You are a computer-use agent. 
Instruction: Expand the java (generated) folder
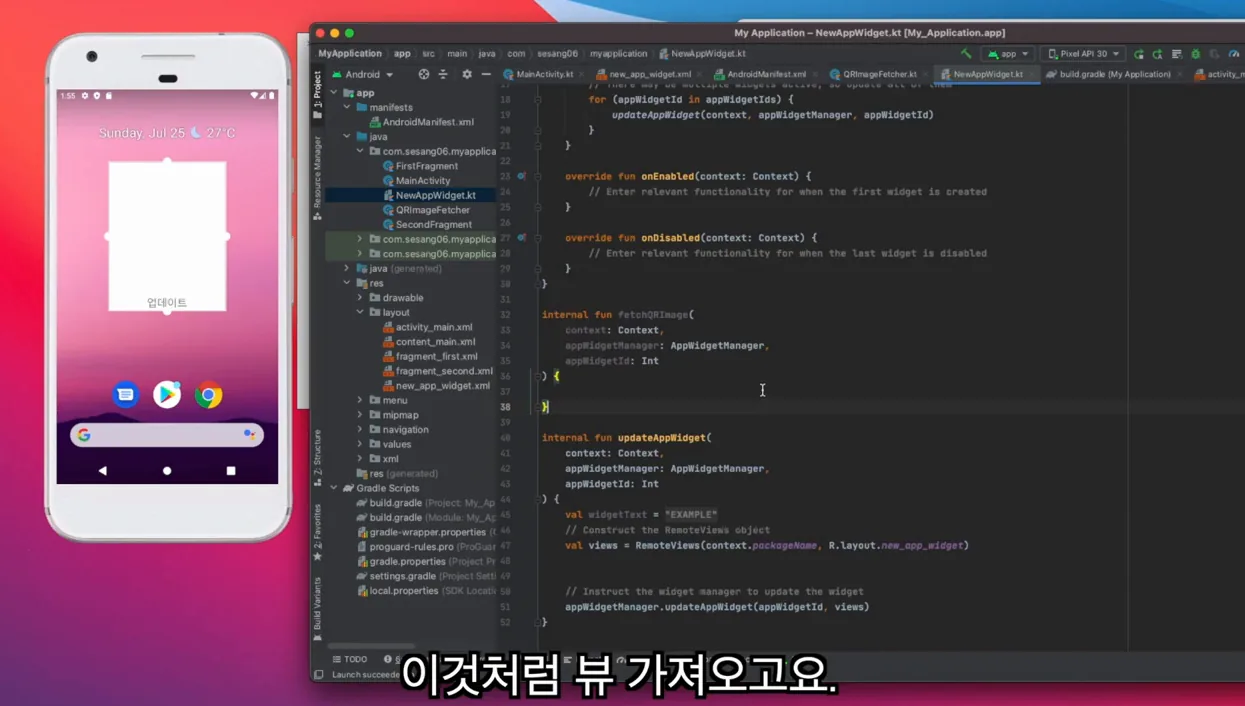click(347, 268)
